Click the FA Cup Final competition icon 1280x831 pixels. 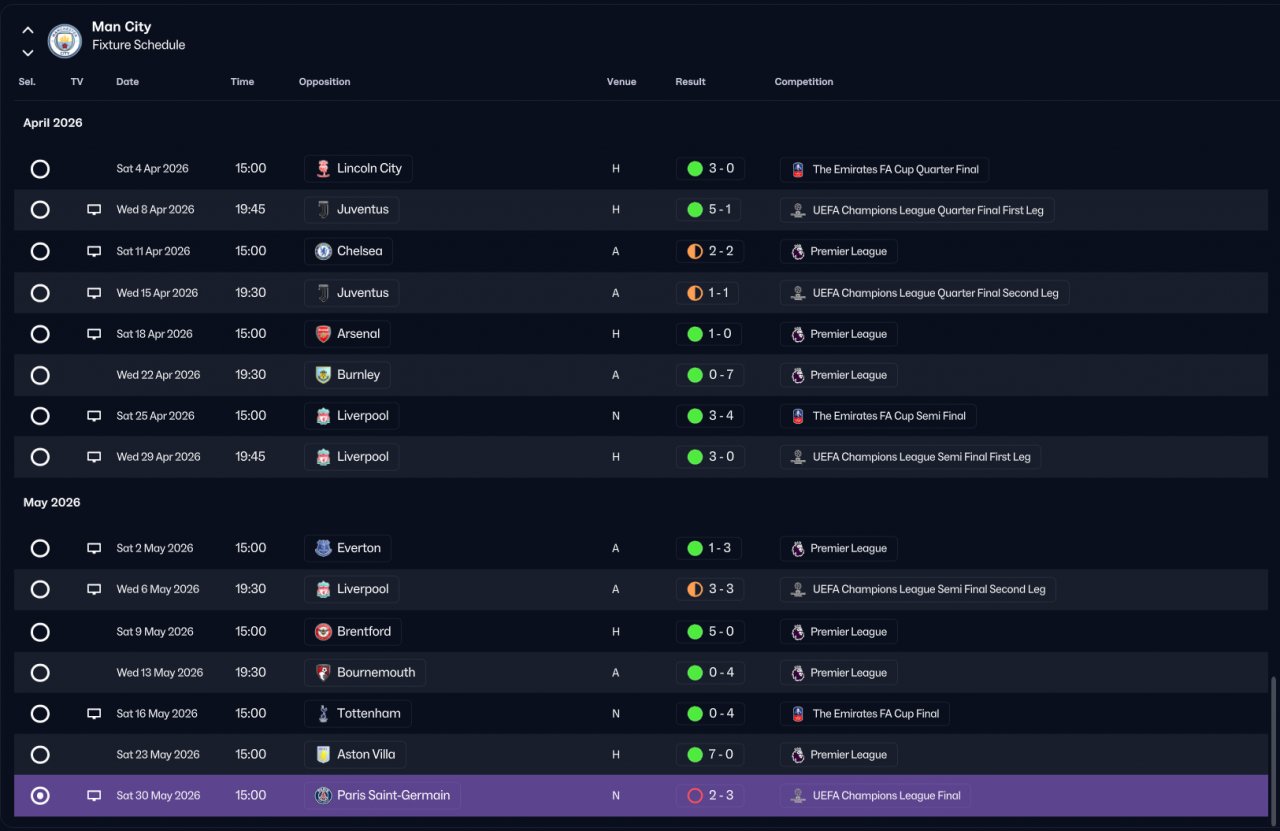coord(798,714)
